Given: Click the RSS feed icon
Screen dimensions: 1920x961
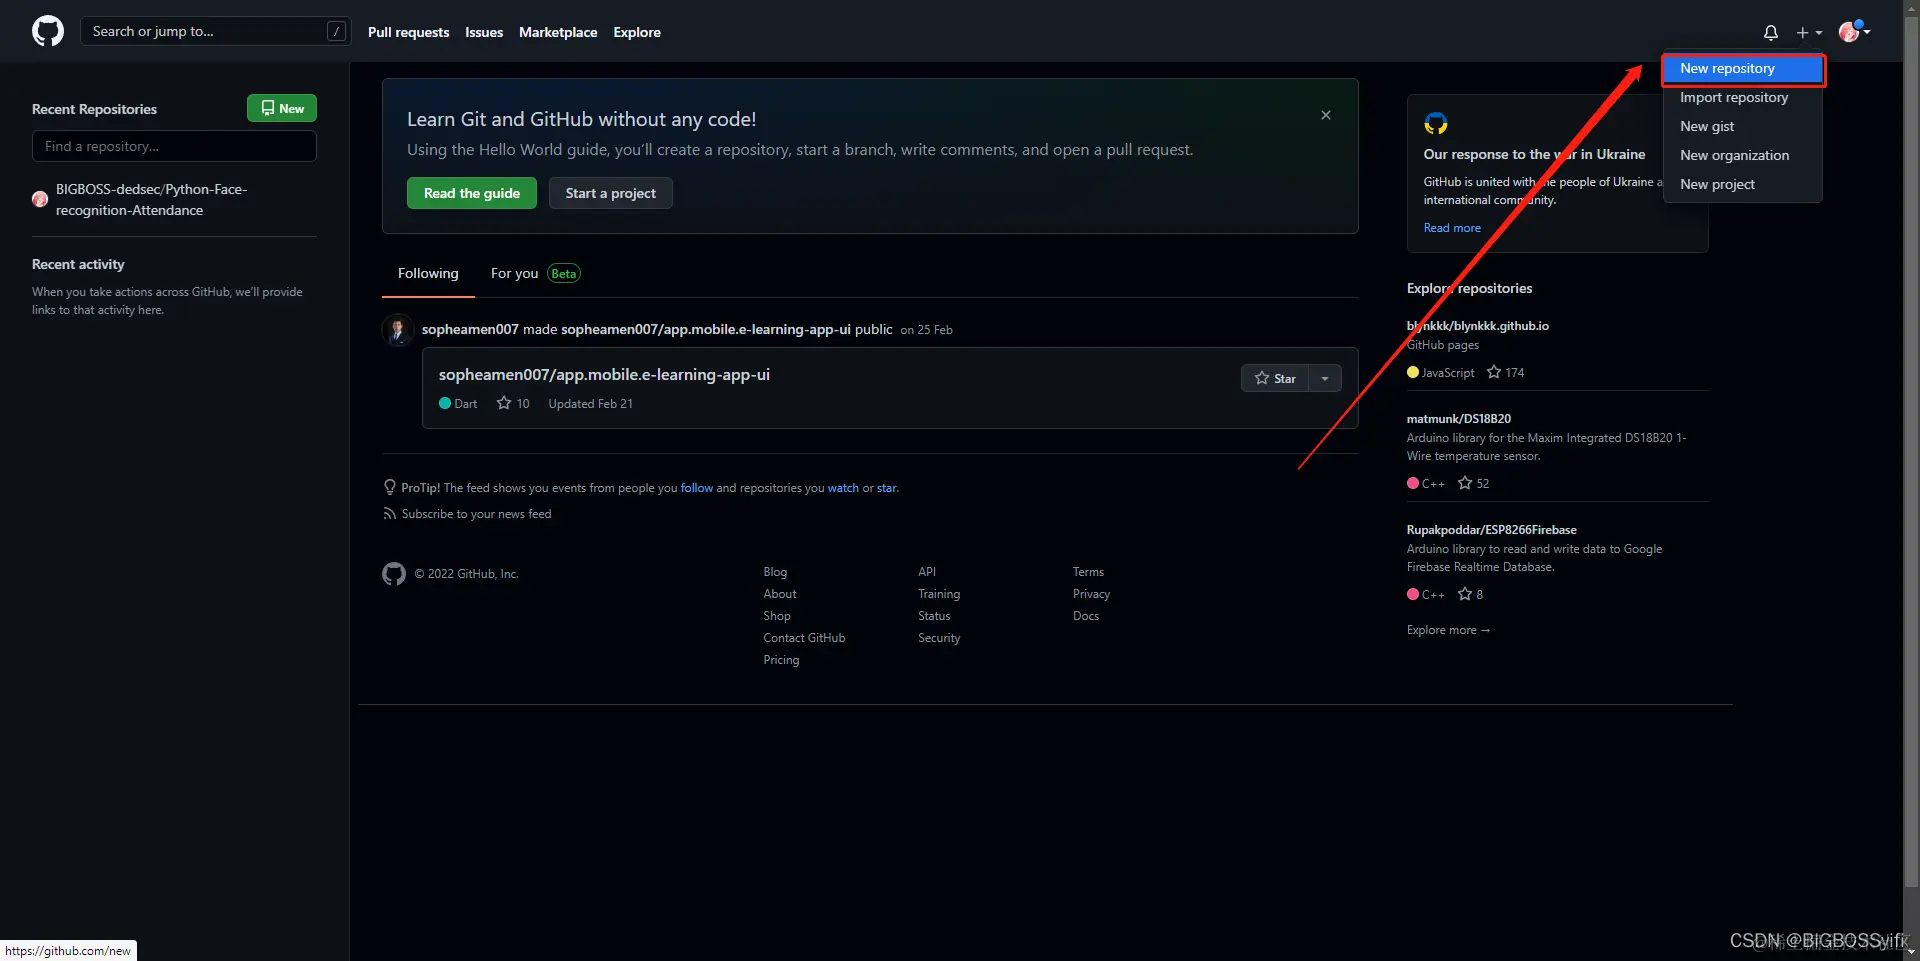Looking at the screenshot, I should [x=389, y=514].
